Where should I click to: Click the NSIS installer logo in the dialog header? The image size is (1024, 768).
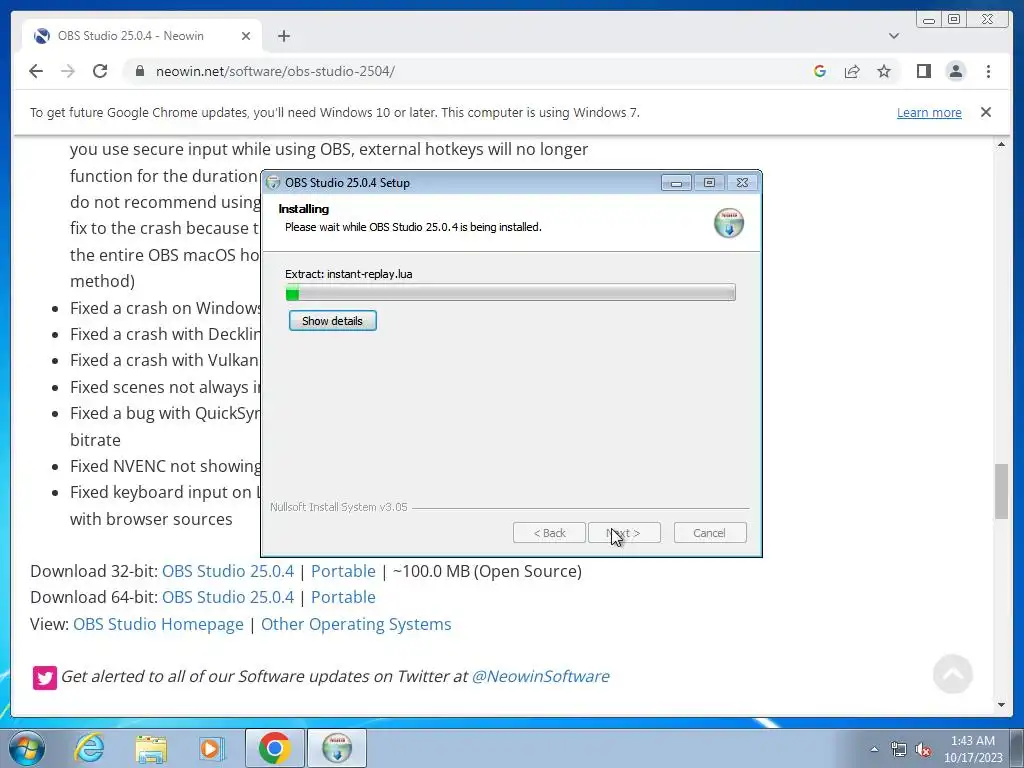point(729,223)
